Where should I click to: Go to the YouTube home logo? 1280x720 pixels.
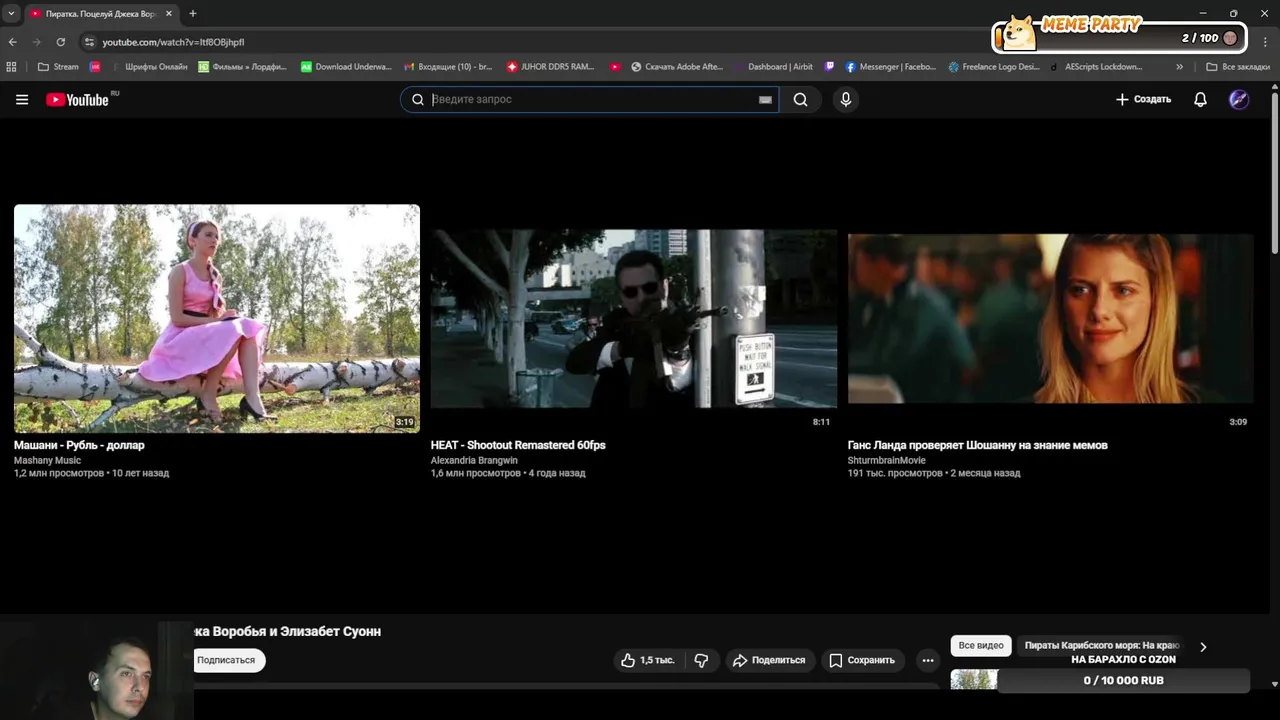coord(78,99)
